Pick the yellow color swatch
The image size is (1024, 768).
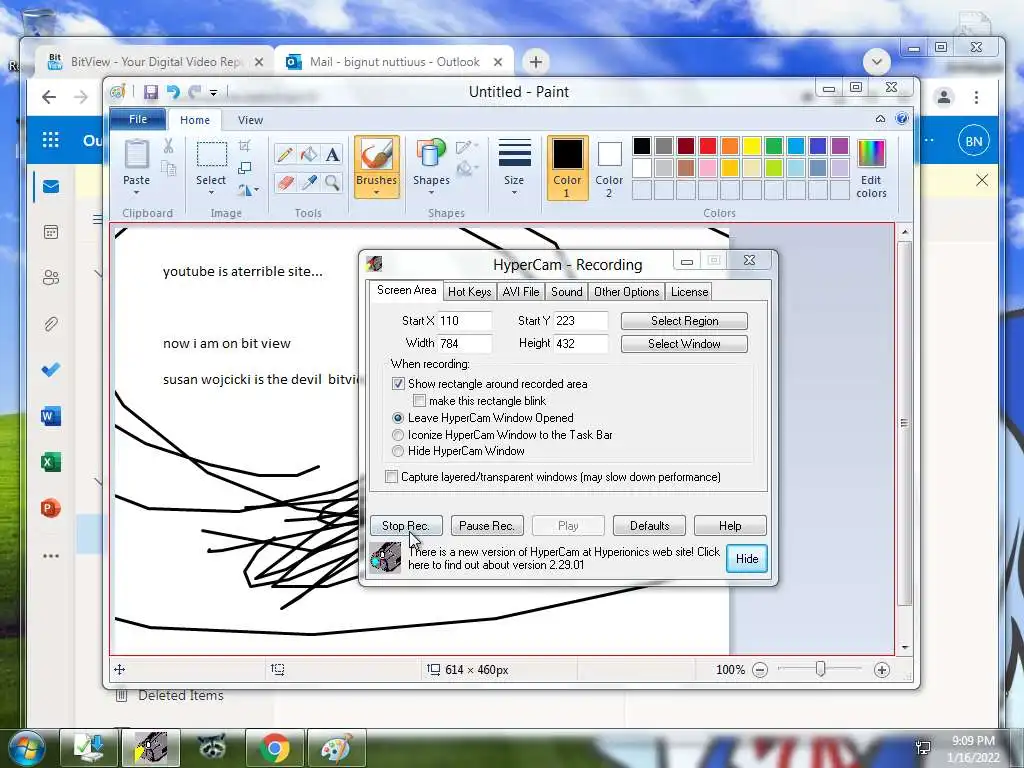tap(752, 146)
